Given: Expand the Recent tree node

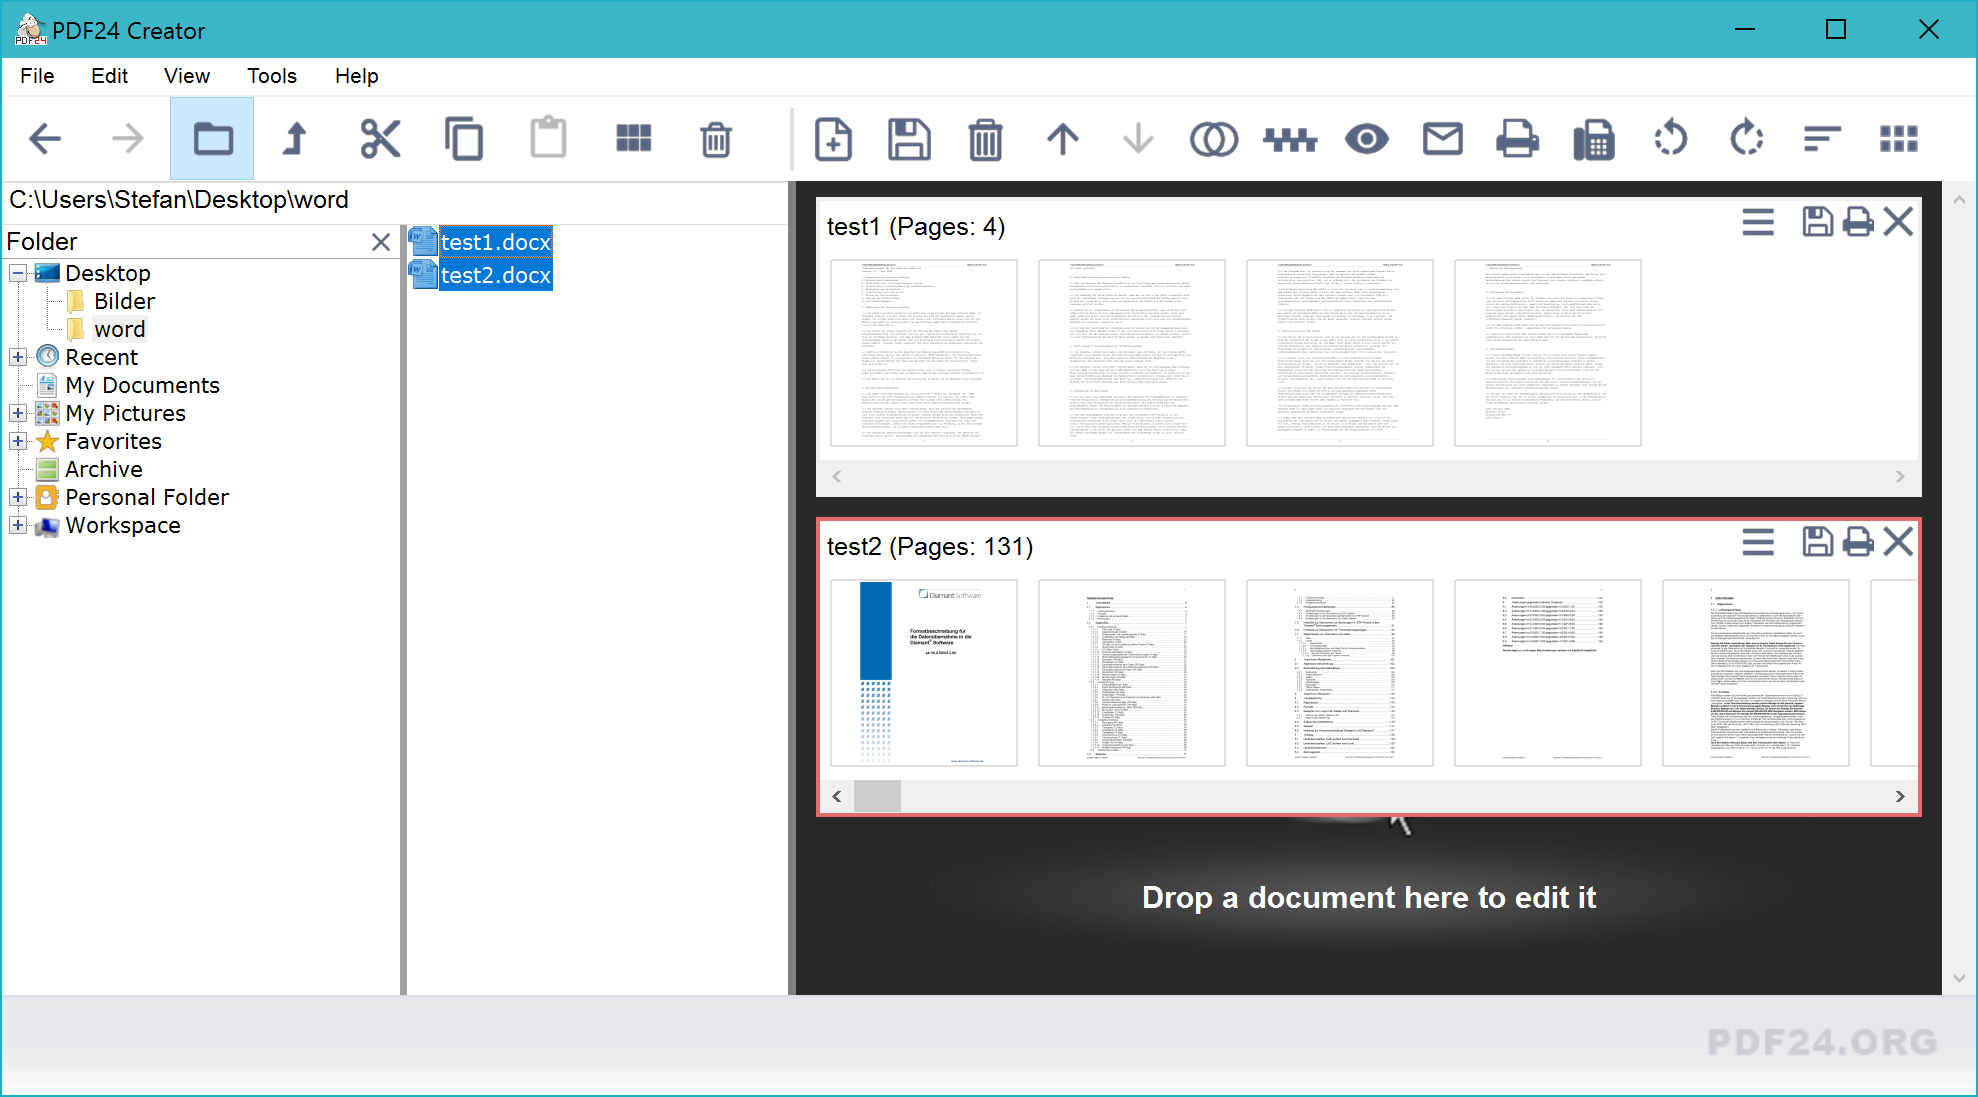Looking at the screenshot, I should click(18, 357).
